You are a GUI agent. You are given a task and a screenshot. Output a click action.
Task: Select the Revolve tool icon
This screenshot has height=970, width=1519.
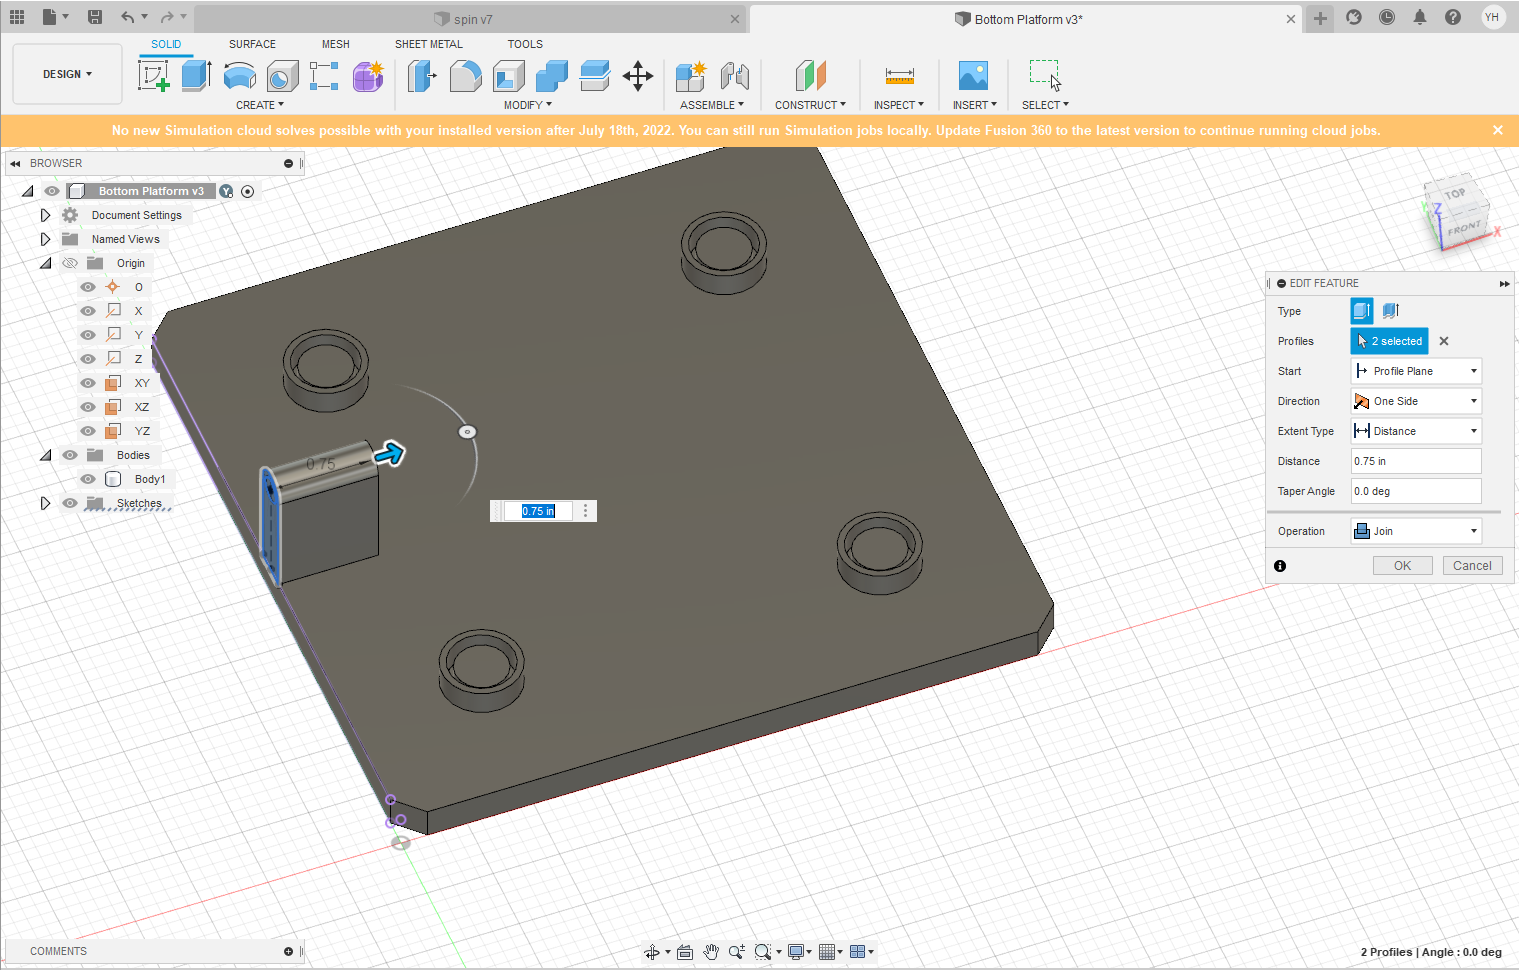point(239,76)
